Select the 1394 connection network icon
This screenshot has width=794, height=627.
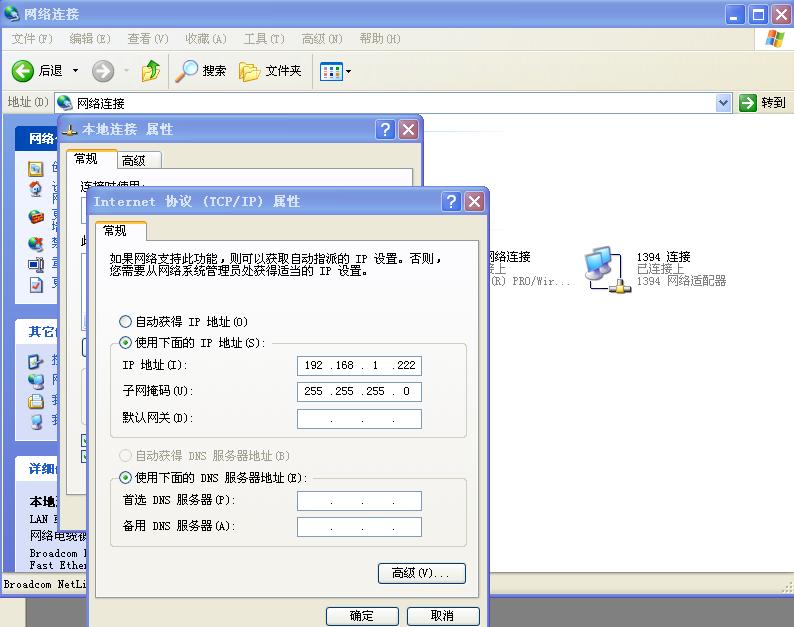tap(607, 268)
